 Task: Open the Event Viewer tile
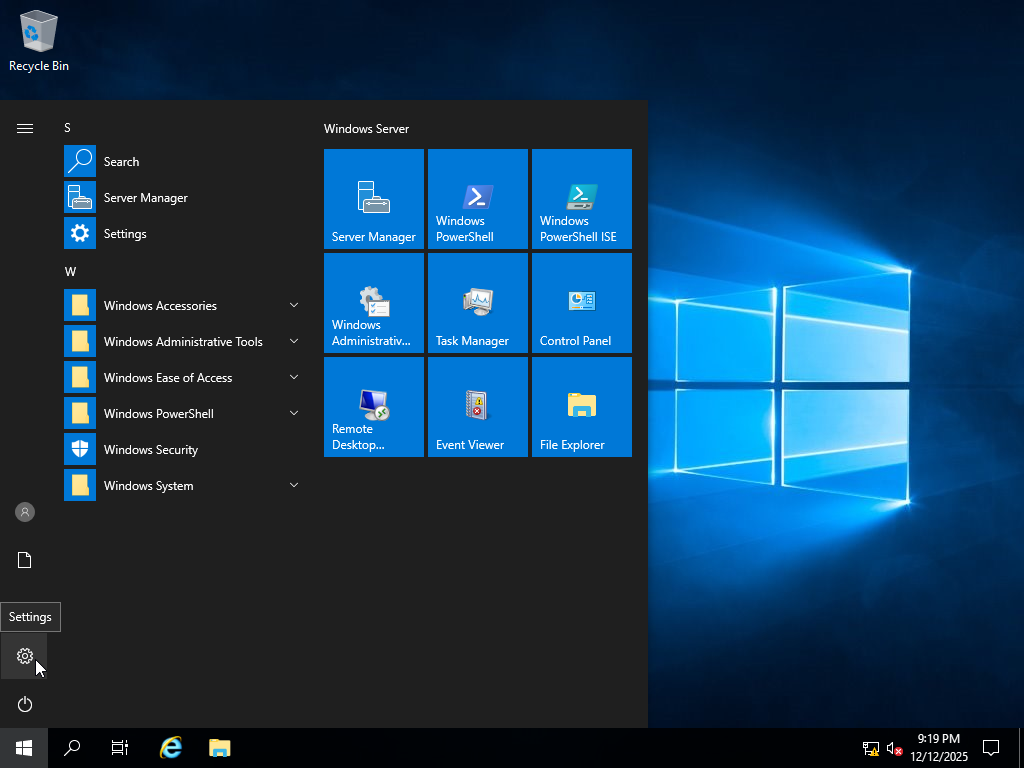(478, 407)
